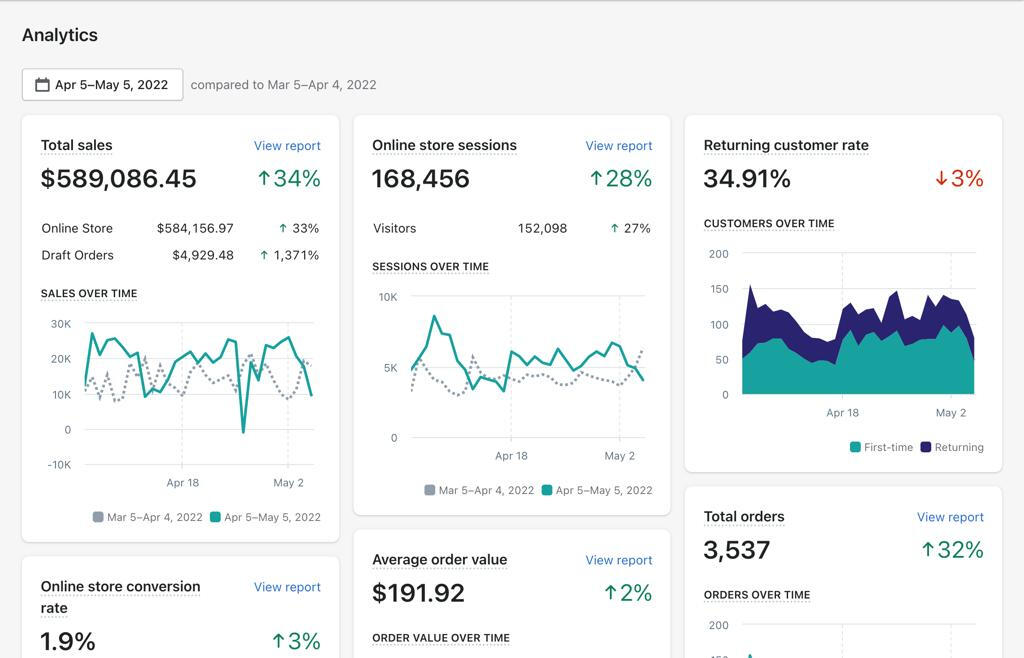Click the up arrow beside 27% visitors
Image resolution: width=1024 pixels, height=658 pixels.
[614, 228]
